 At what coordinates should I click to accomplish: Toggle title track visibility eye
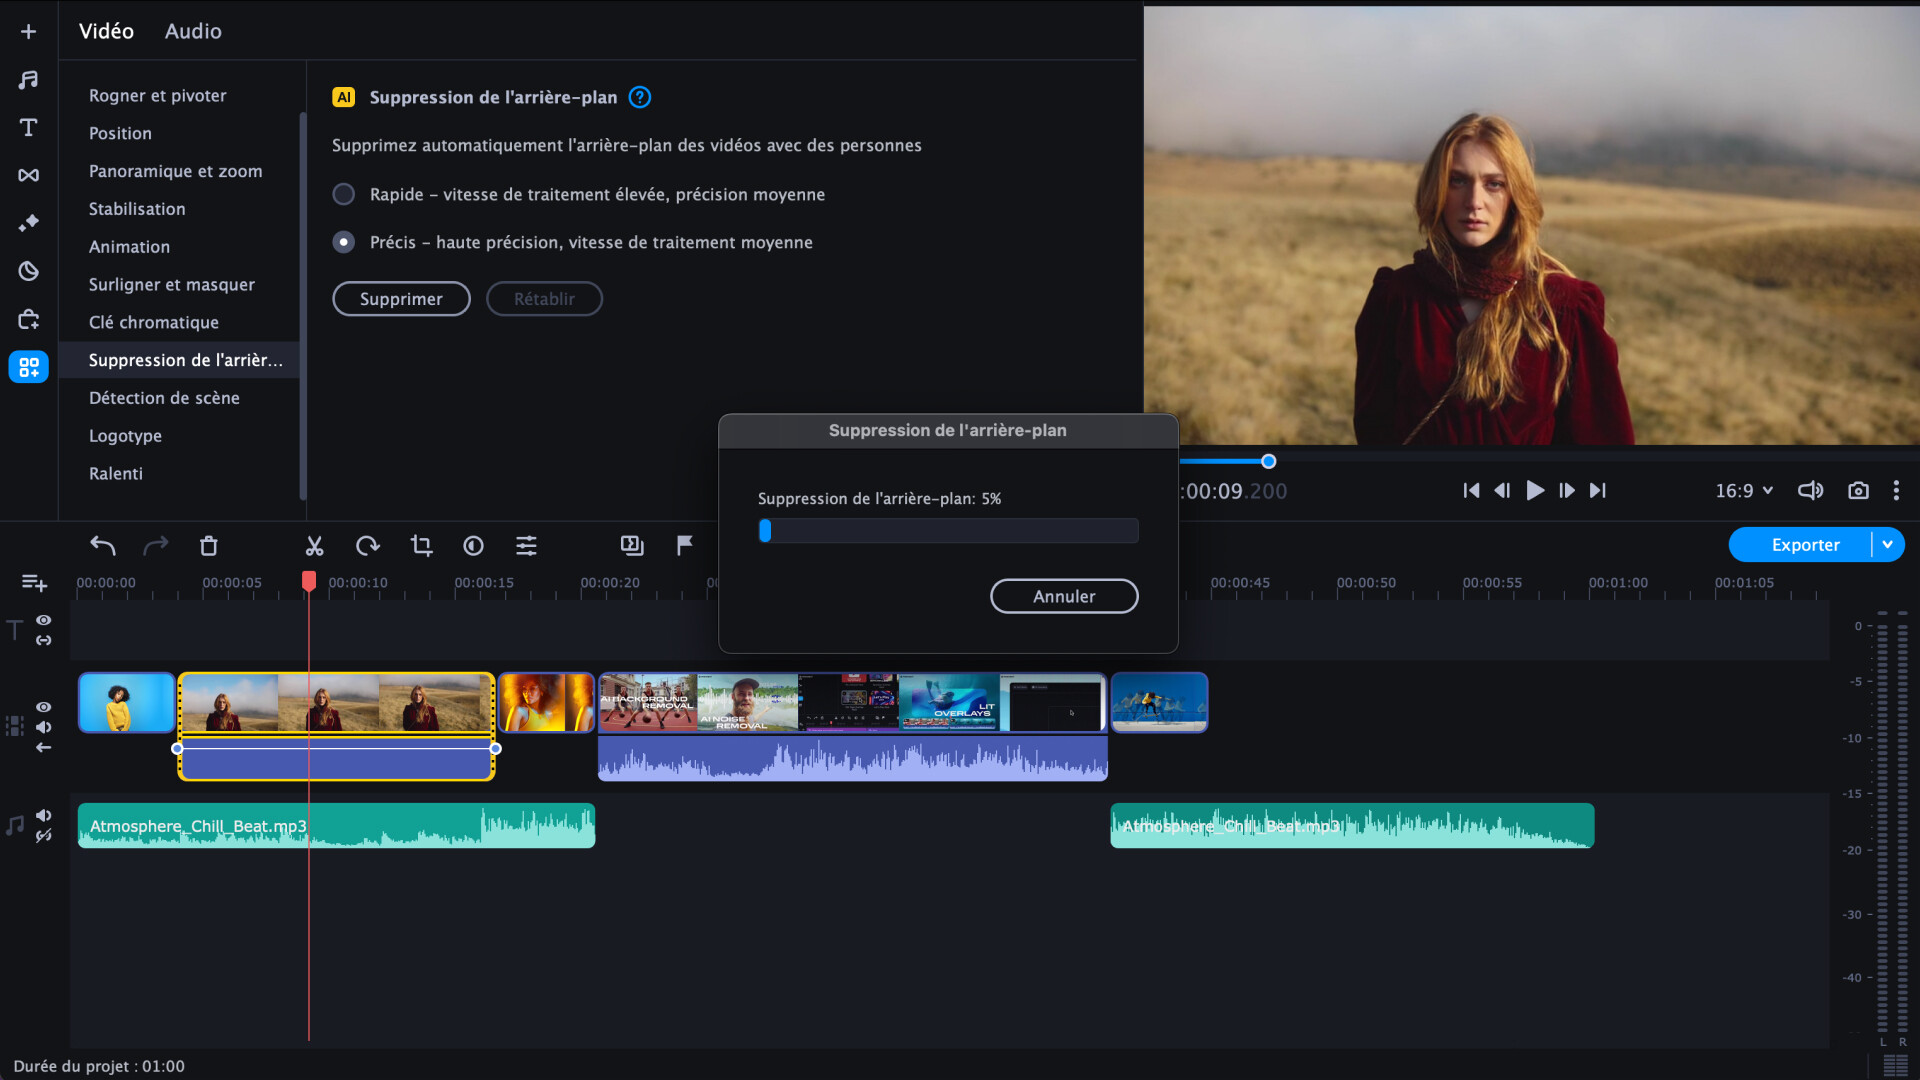click(44, 620)
